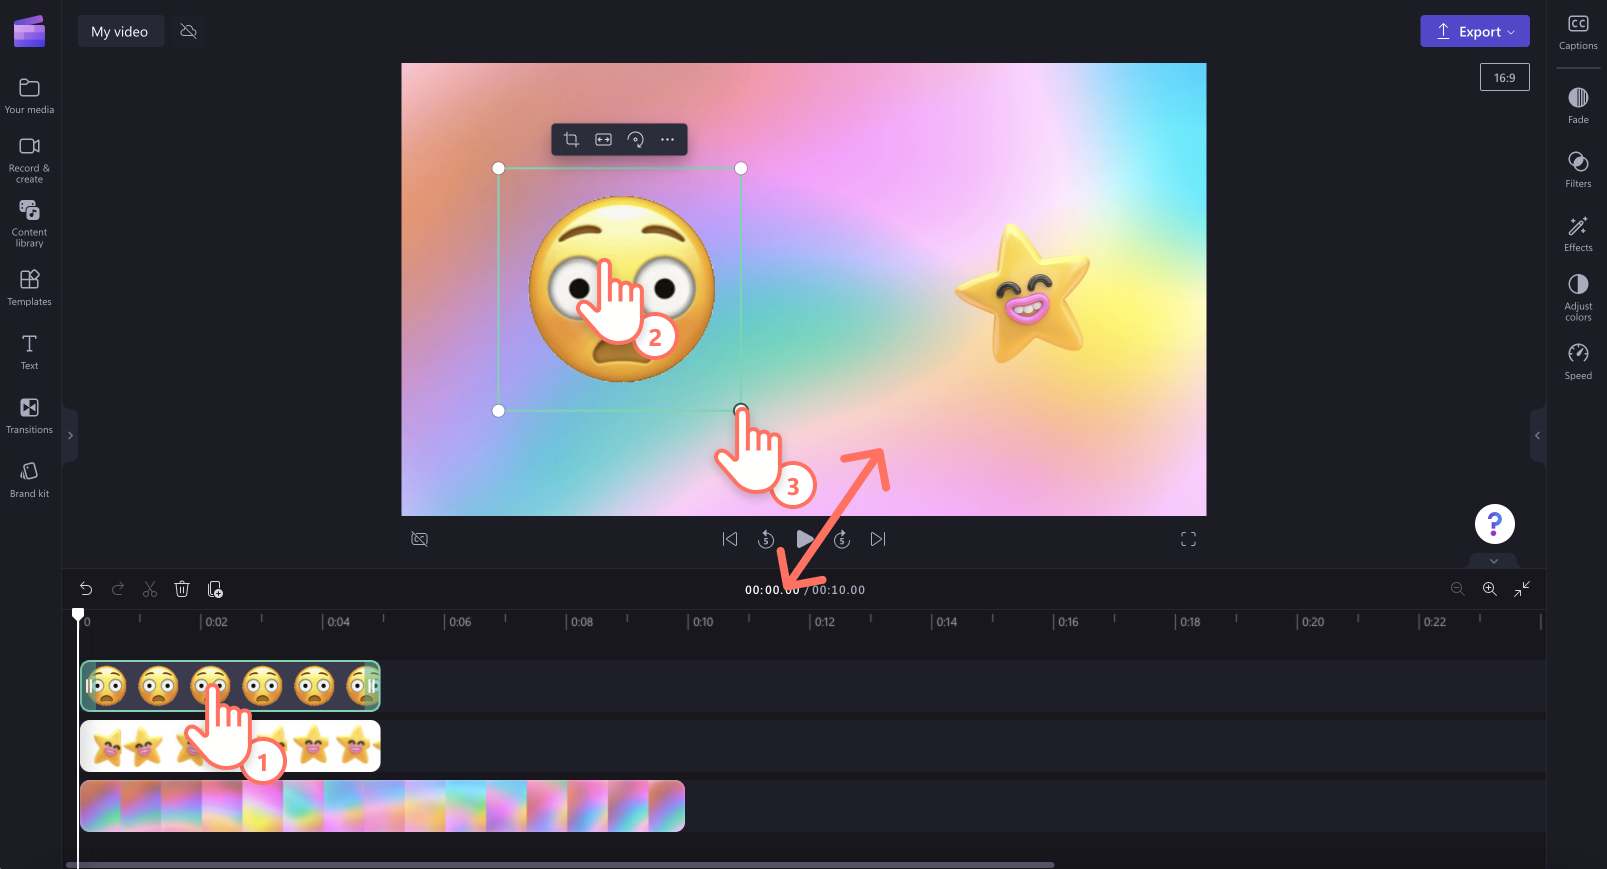The height and width of the screenshot is (869, 1607).
Task: Click the cloud sync off icon
Action: click(188, 31)
